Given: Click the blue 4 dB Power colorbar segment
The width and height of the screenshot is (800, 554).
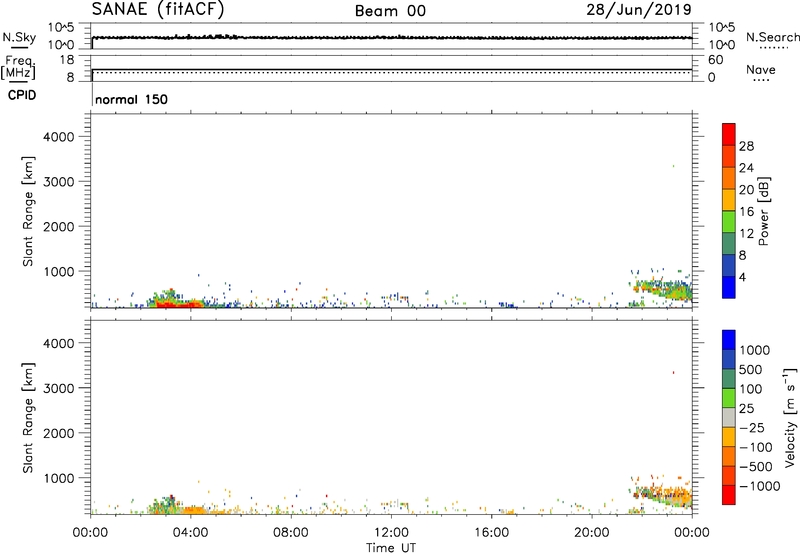Looking at the screenshot, I should pos(729,287).
